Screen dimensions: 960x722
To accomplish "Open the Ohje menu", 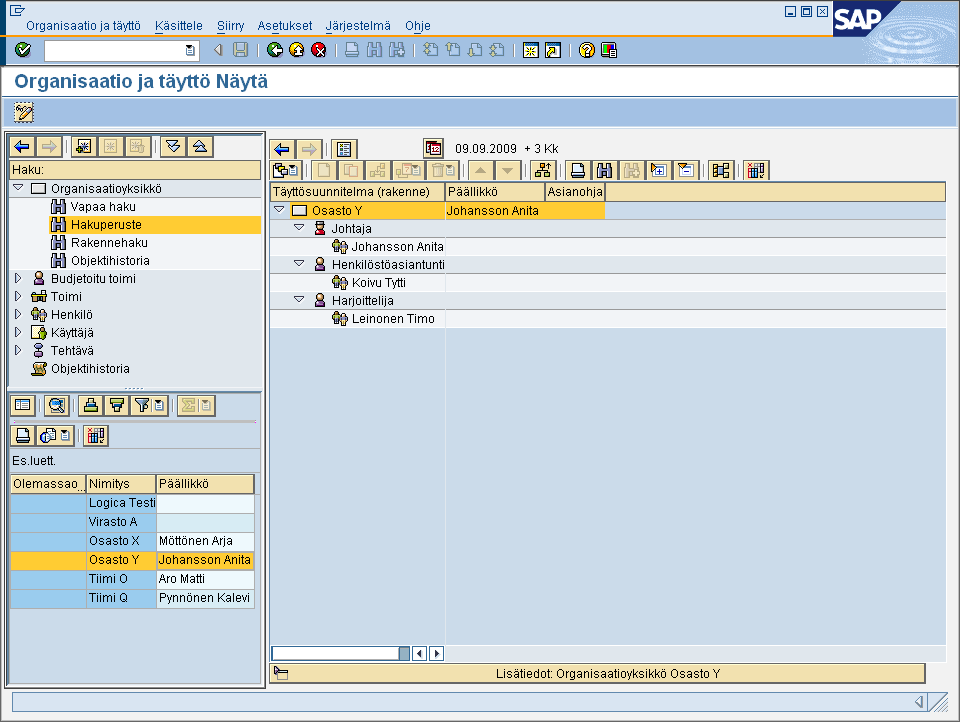I will [418, 26].
